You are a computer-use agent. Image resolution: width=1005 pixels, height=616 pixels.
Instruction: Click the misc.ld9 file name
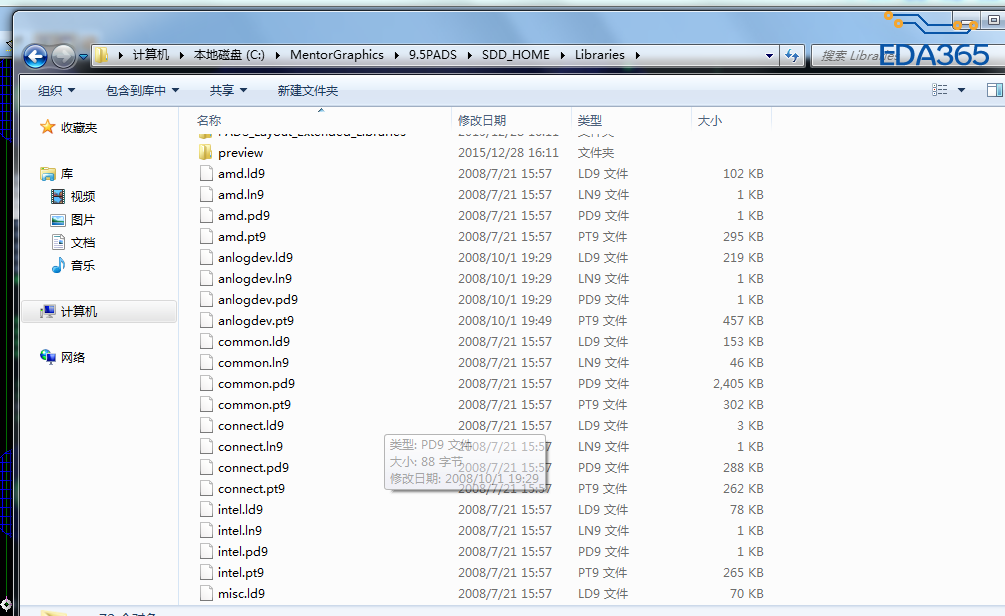(x=242, y=594)
